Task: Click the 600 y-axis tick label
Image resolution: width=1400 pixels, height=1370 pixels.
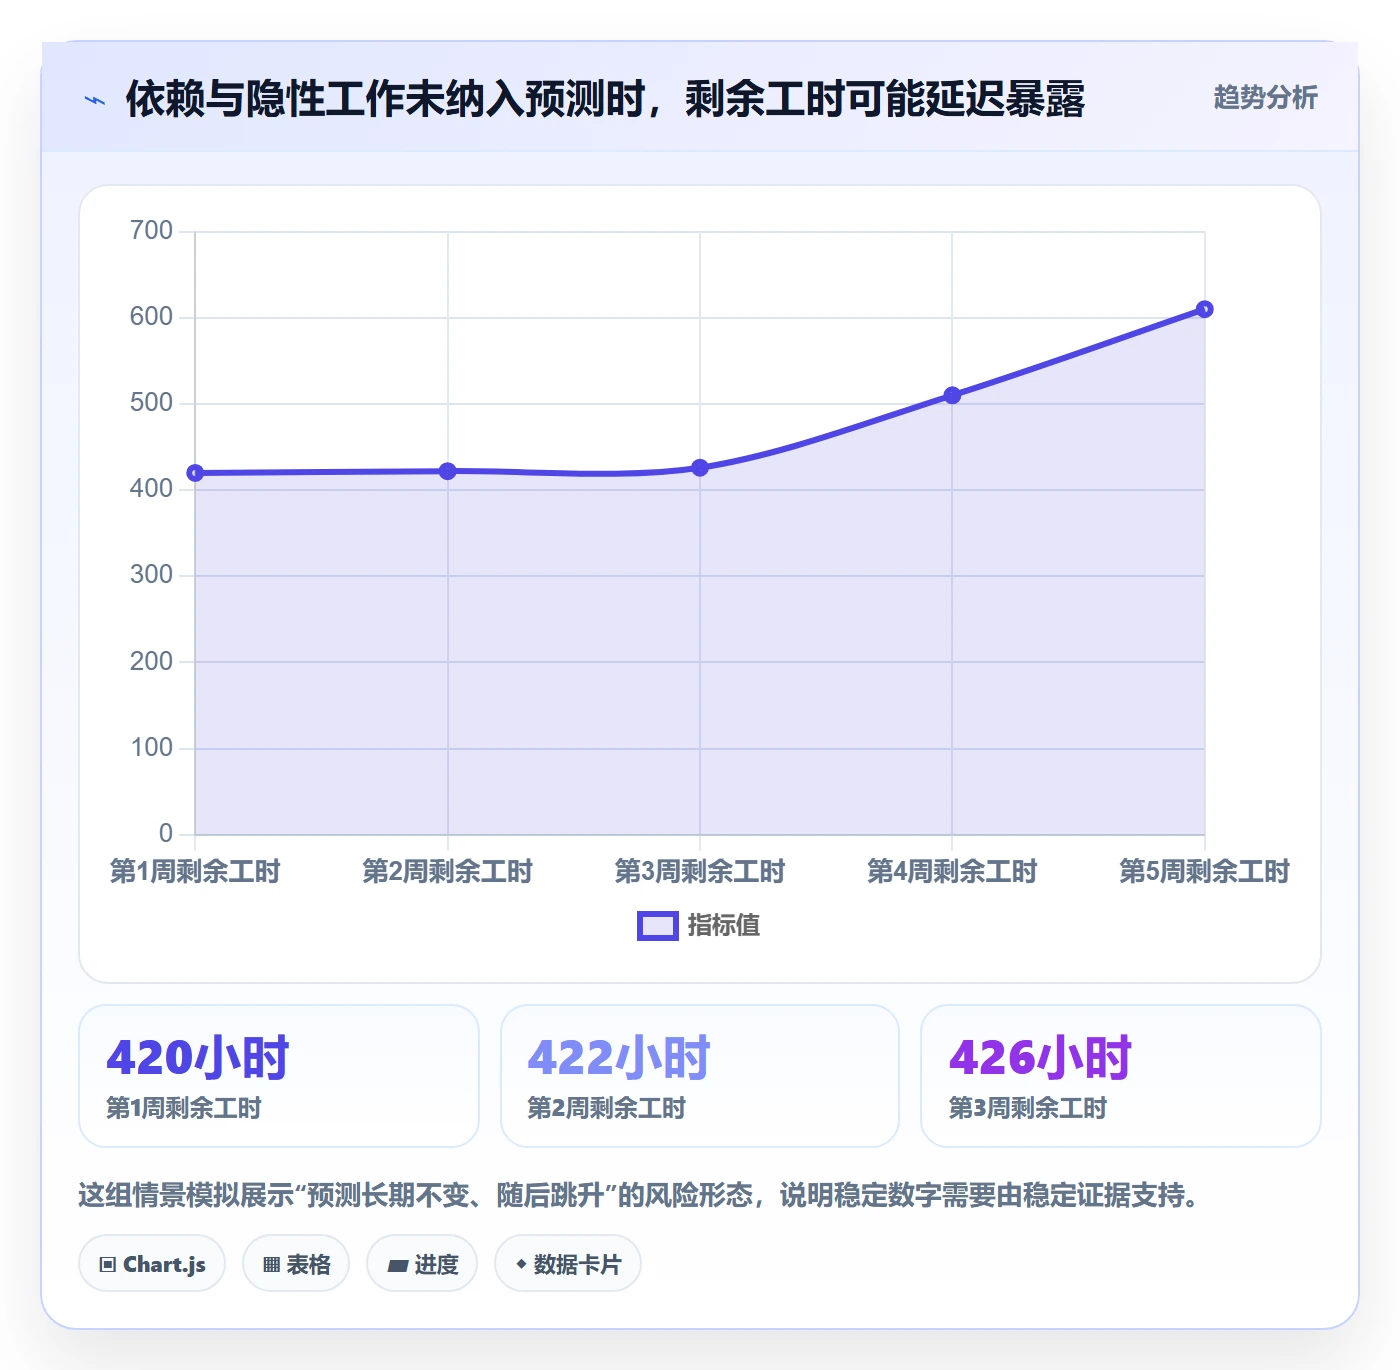Action: (151, 317)
